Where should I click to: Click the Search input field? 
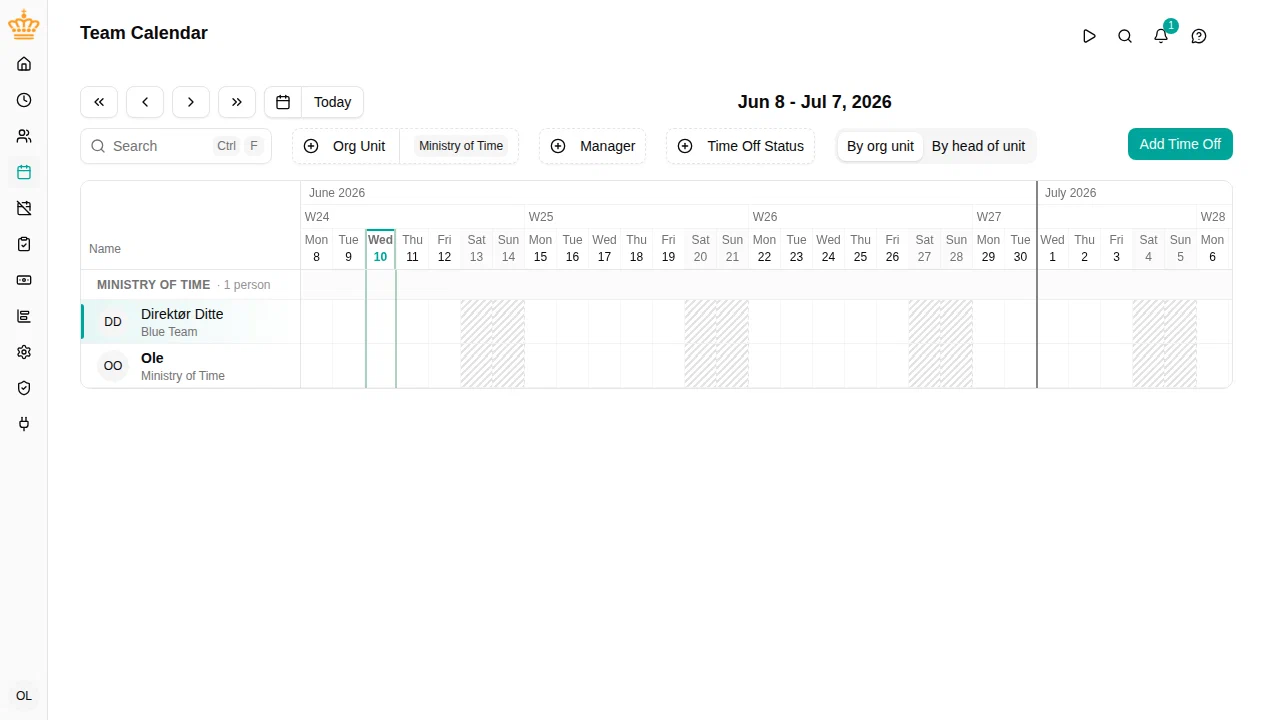click(x=176, y=146)
